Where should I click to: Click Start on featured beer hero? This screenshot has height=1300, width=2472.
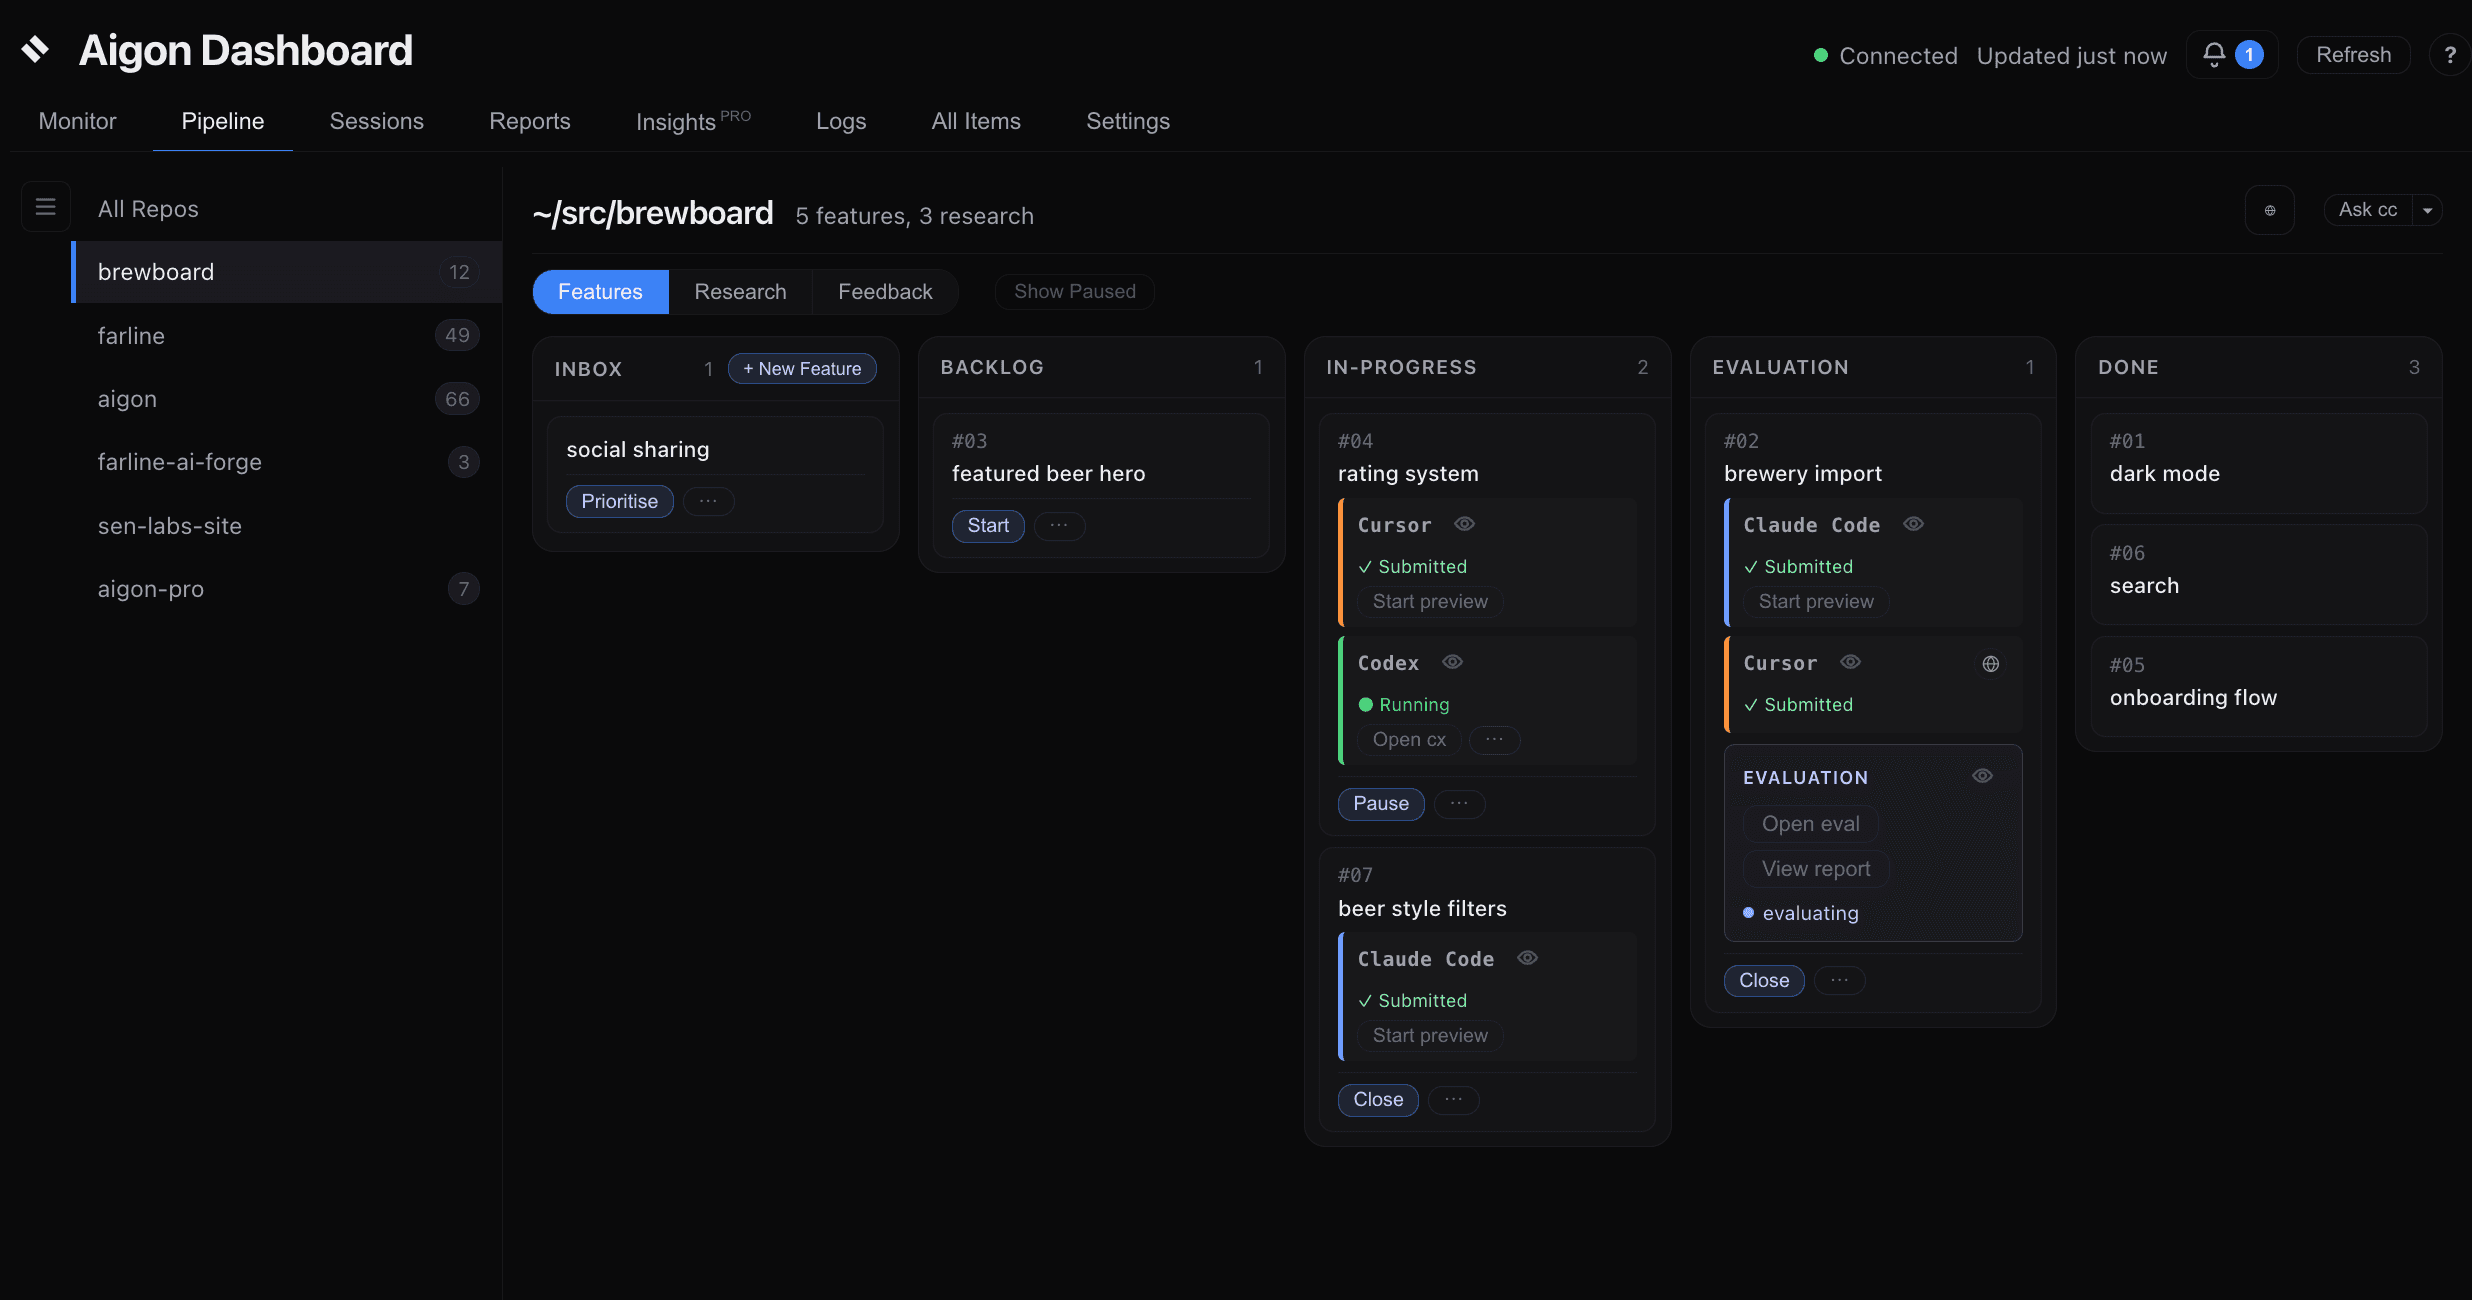[x=988, y=525]
